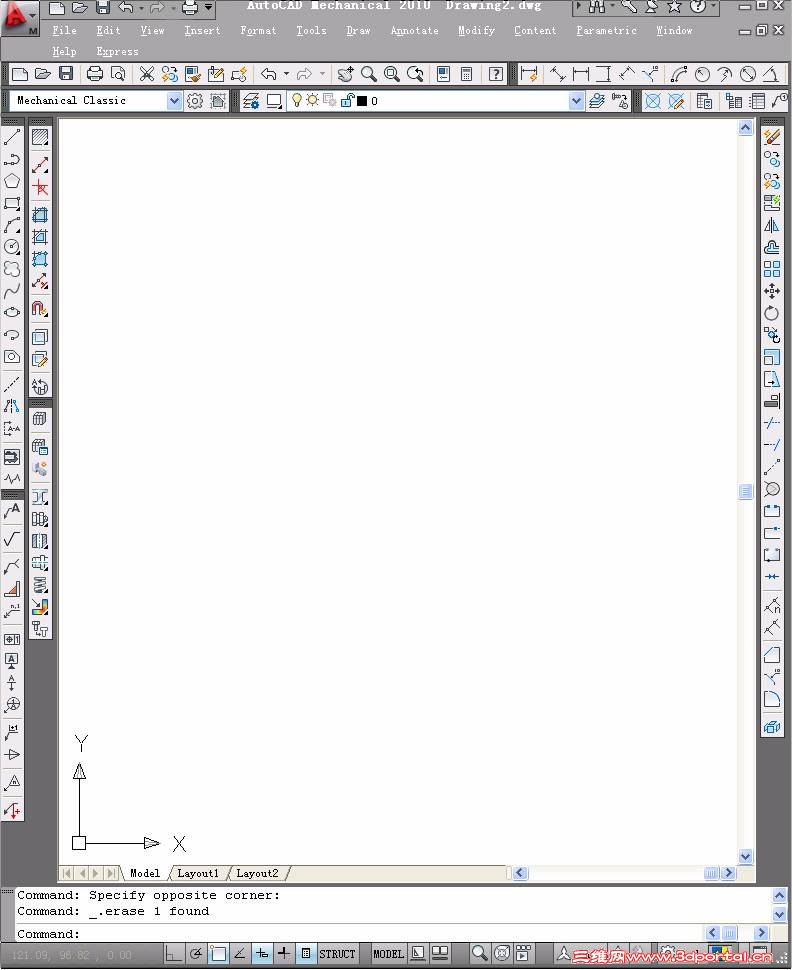Select the Spline curve tool
This screenshot has width=792, height=970.
coord(12,291)
